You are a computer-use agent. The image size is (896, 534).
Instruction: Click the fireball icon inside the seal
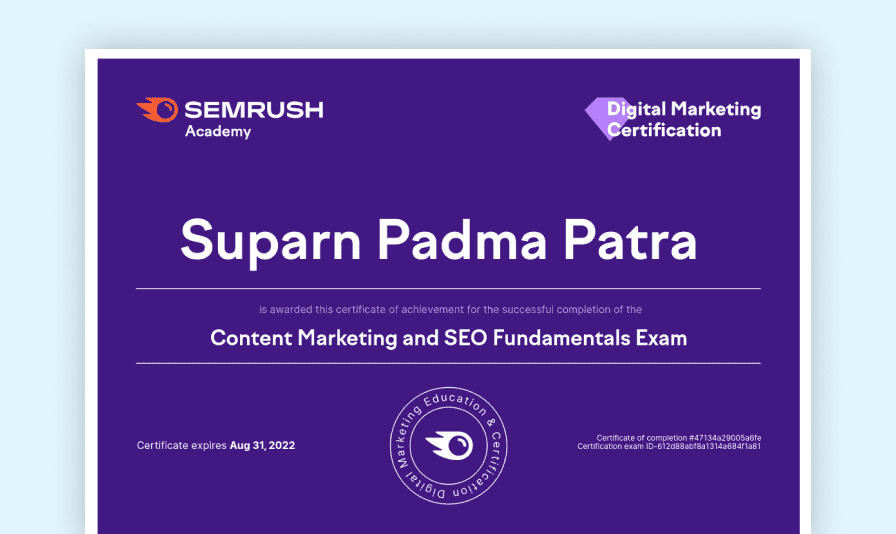point(448,446)
